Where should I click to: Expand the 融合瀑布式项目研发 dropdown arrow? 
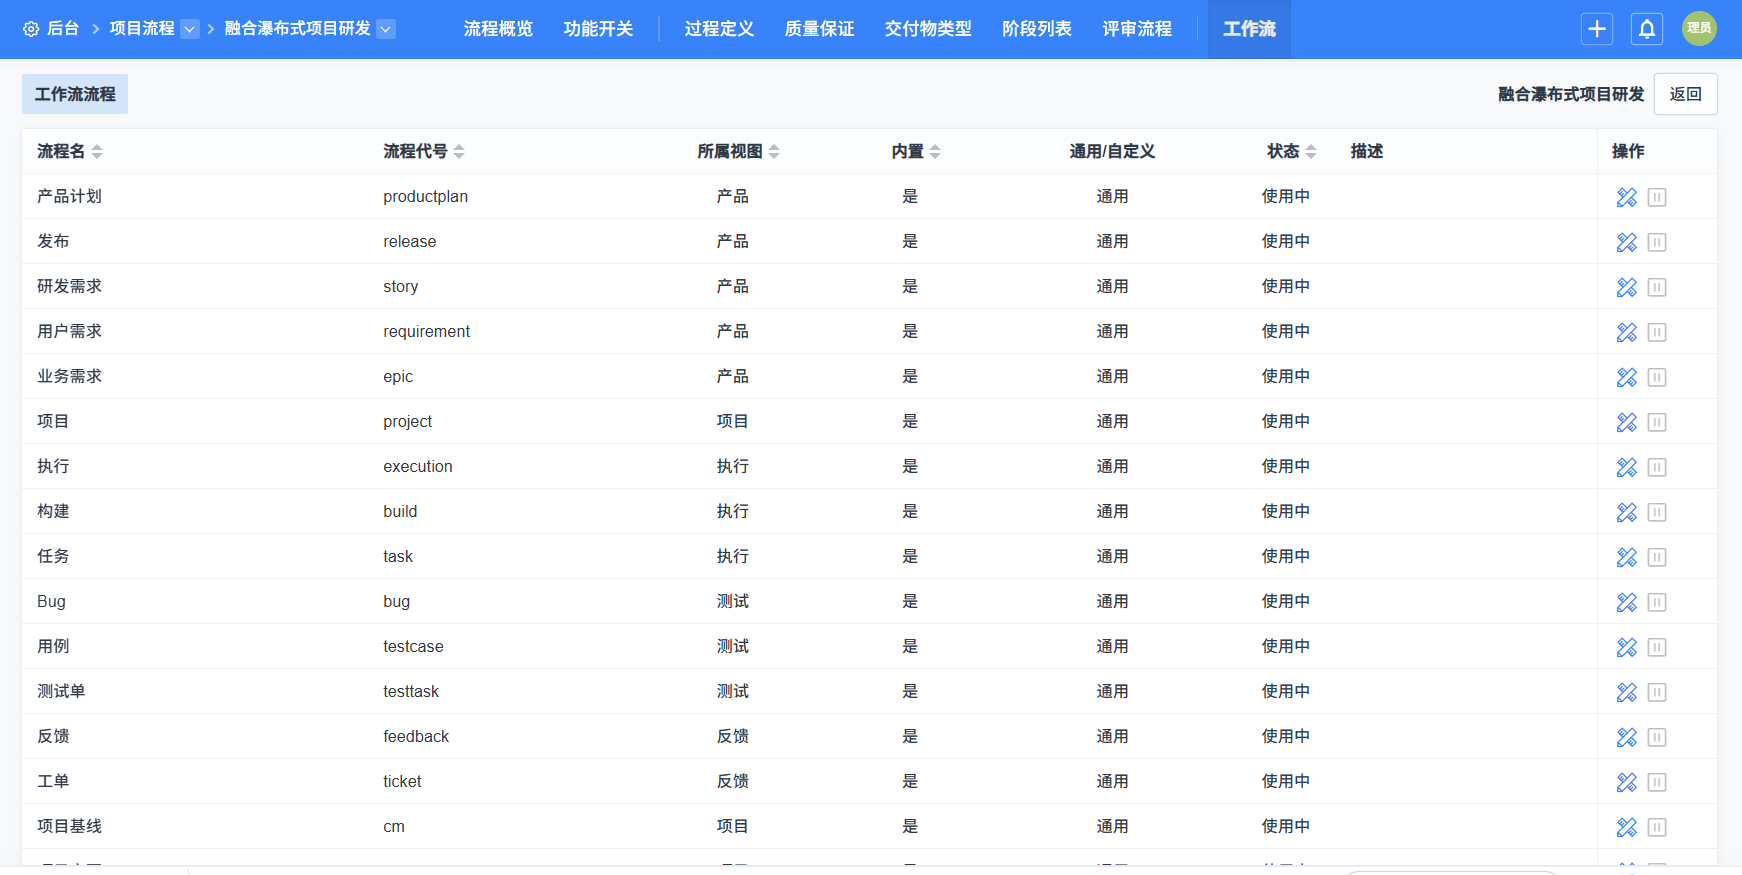click(x=386, y=29)
